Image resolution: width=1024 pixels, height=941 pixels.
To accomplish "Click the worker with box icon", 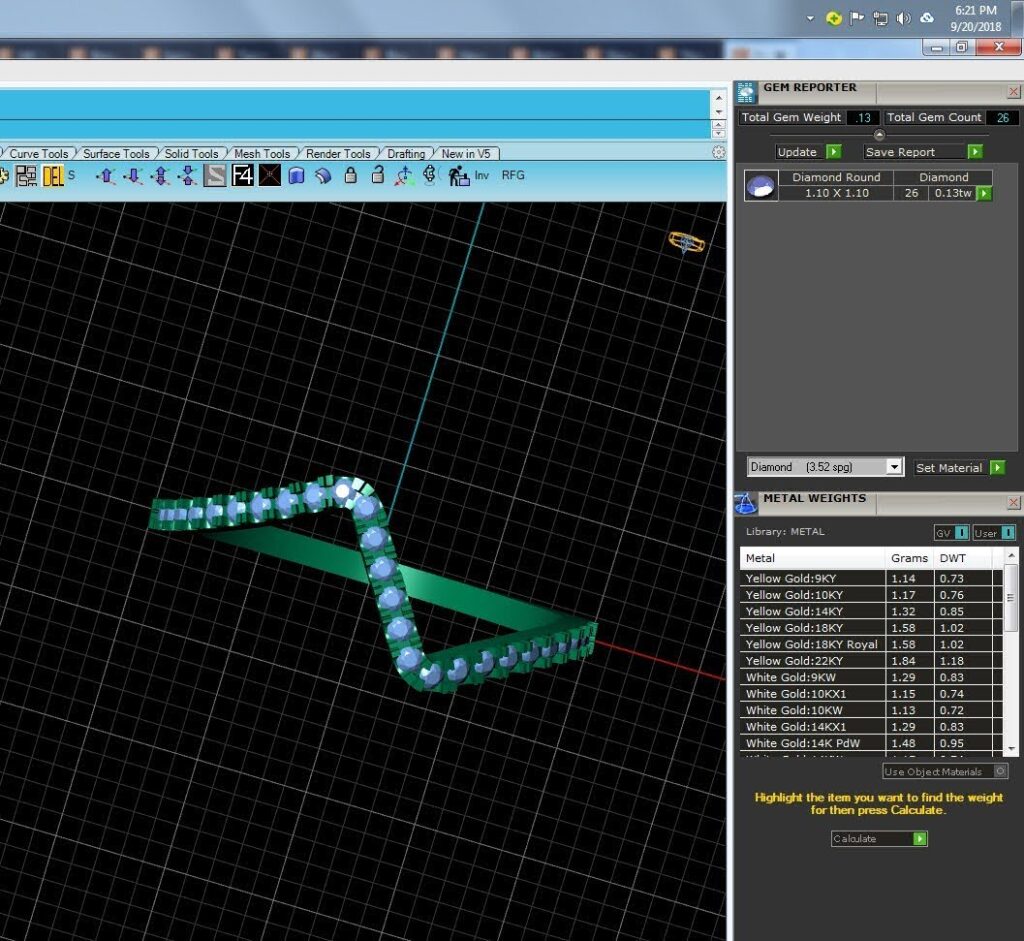I will (458, 175).
